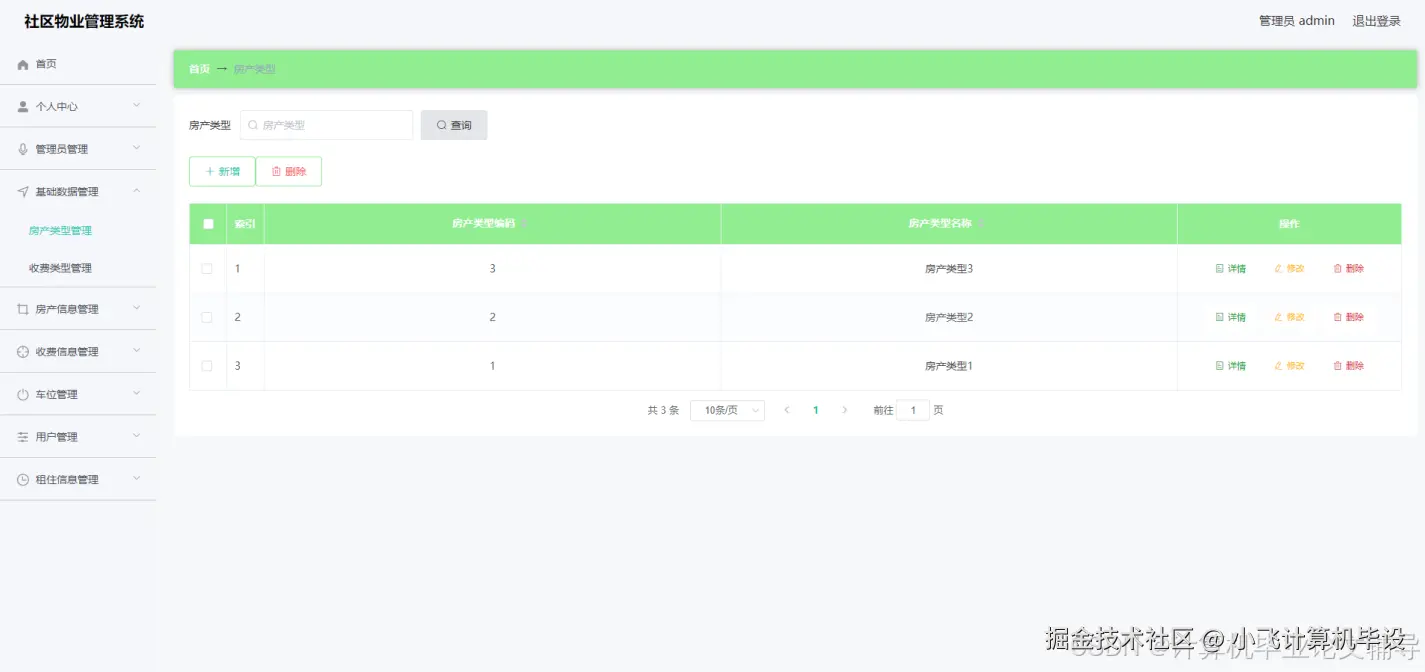This screenshot has height=672, width=1425.
Task: Click 退出登录 to log out
Action: coord(1376,21)
